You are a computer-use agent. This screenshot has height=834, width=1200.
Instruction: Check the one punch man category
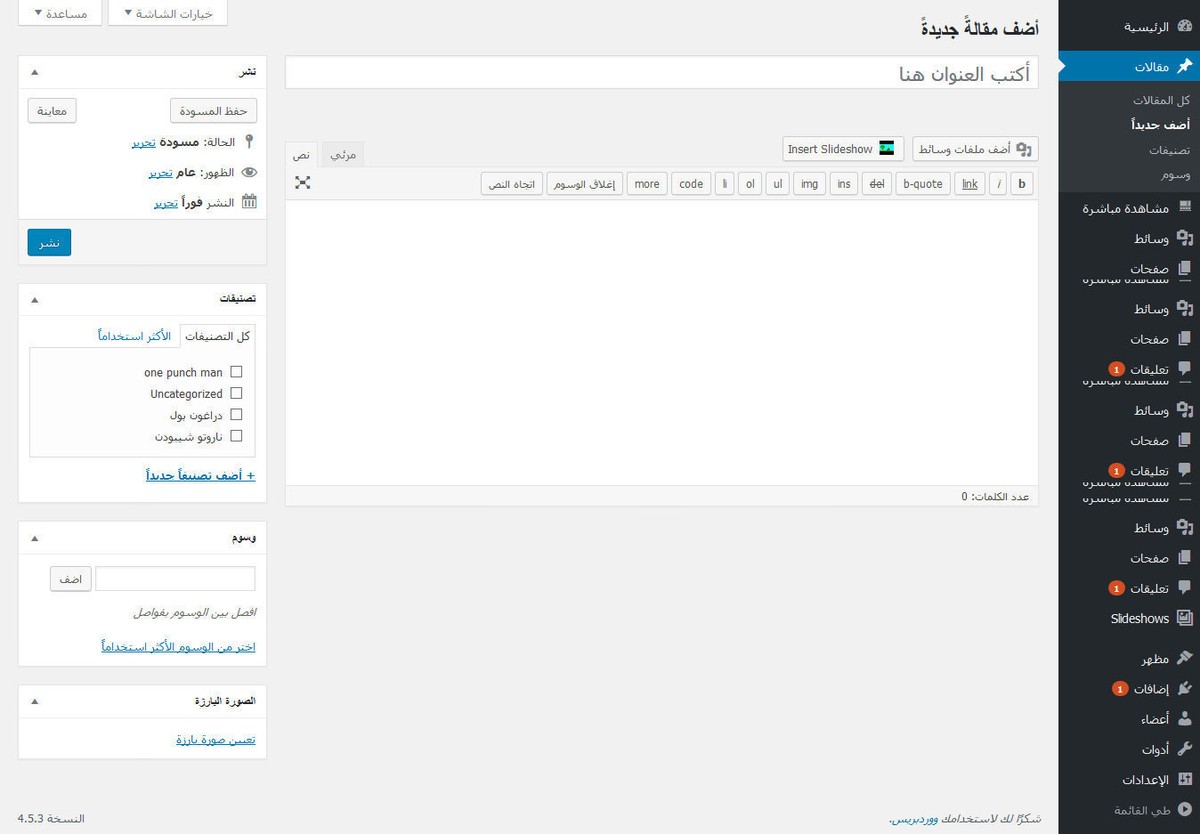click(x=236, y=372)
